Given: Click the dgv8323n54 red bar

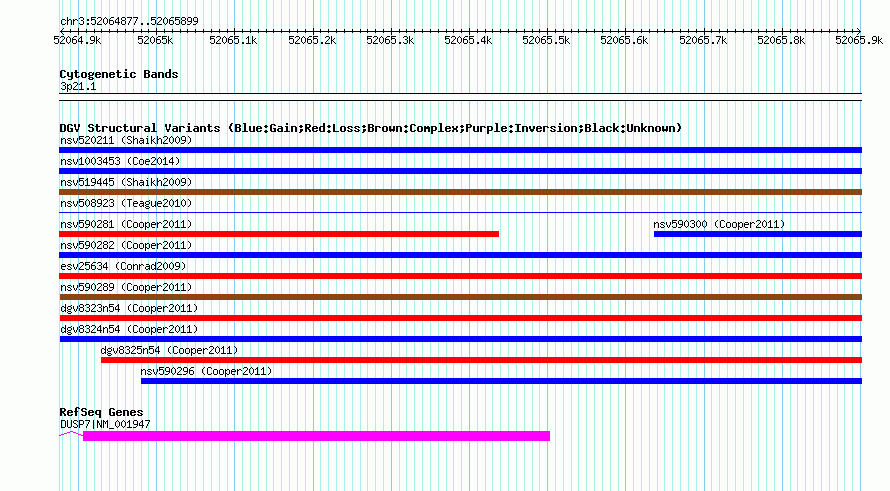Looking at the screenshot, I should point(460,318).
